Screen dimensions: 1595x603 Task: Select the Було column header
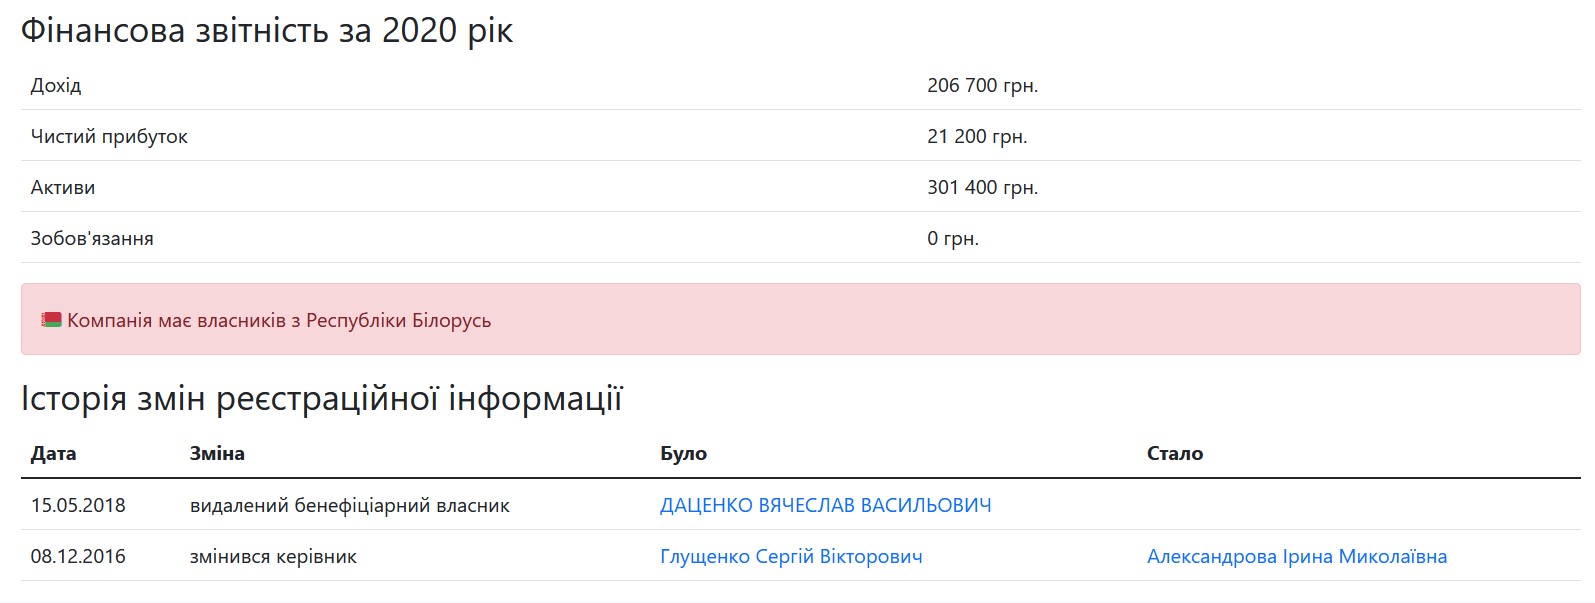(x=683, y=453)
